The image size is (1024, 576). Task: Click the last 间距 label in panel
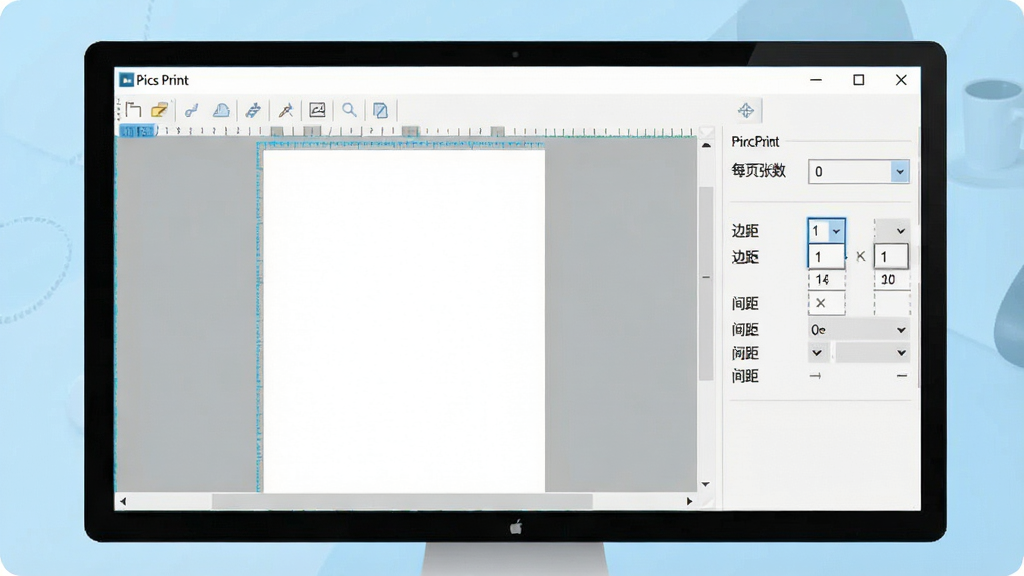point(745,376)
